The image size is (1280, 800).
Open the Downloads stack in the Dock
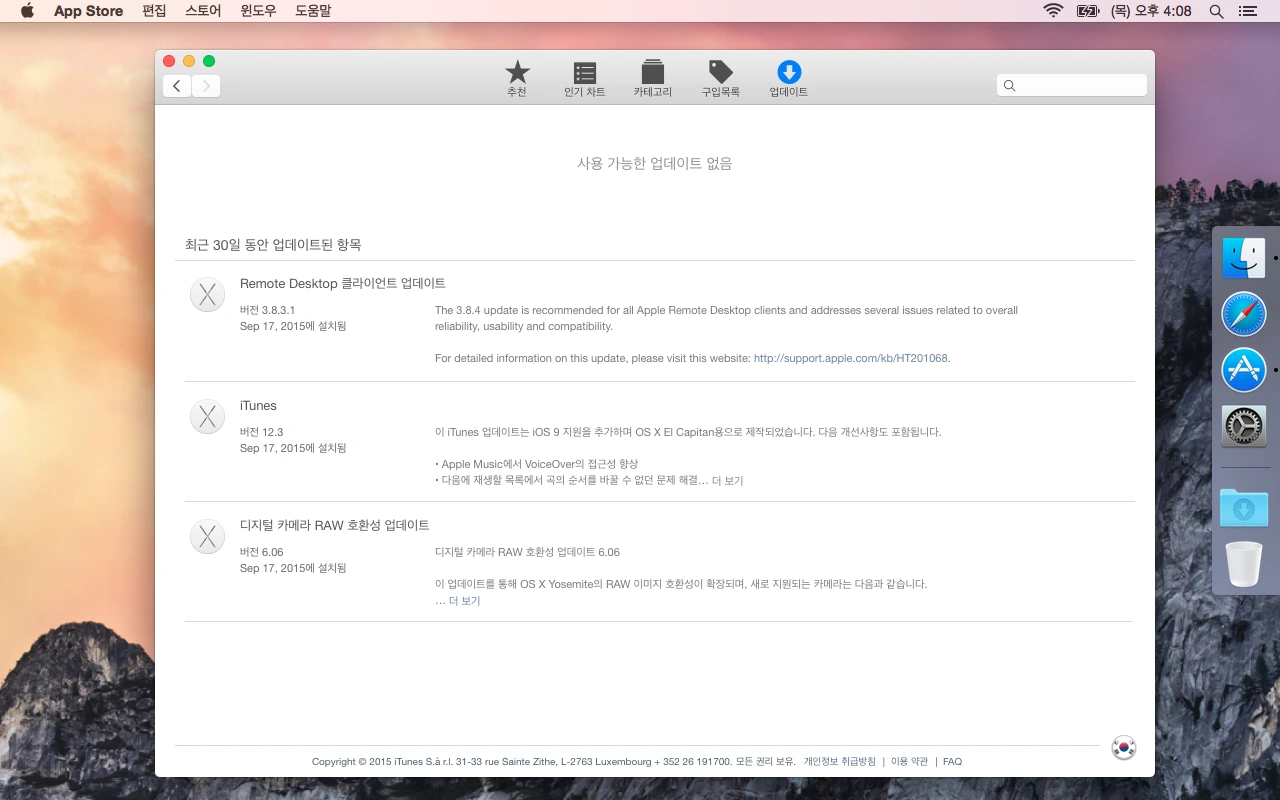(1243, 508)
